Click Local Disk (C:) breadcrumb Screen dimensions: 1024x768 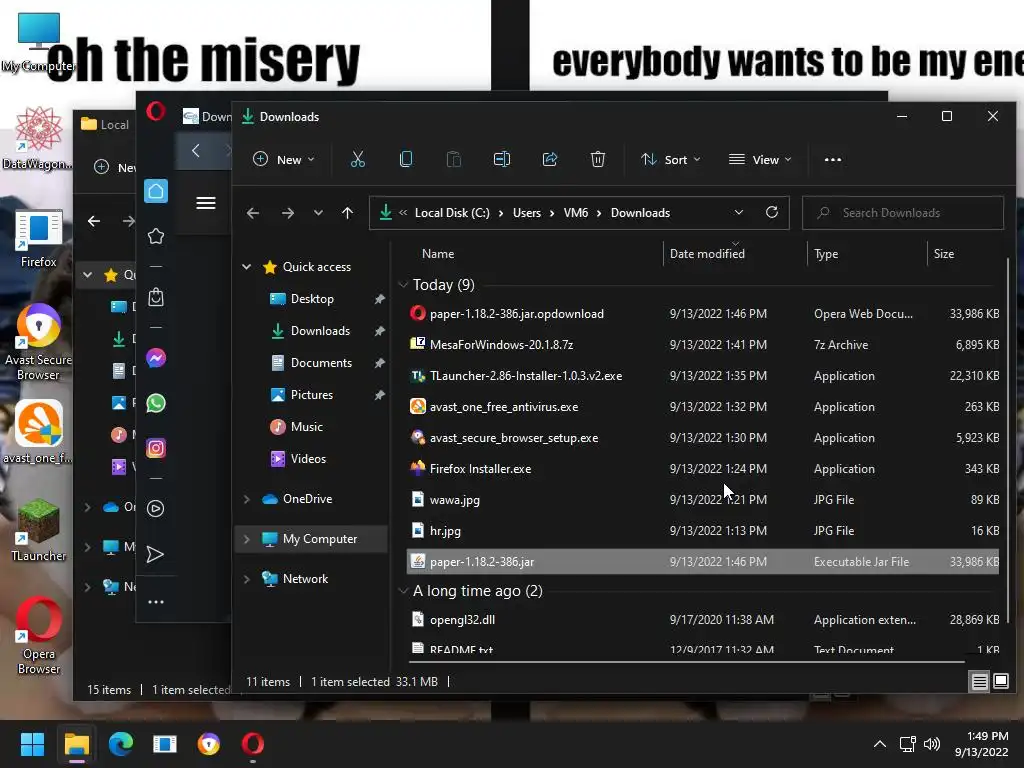[x=452, y=213]
